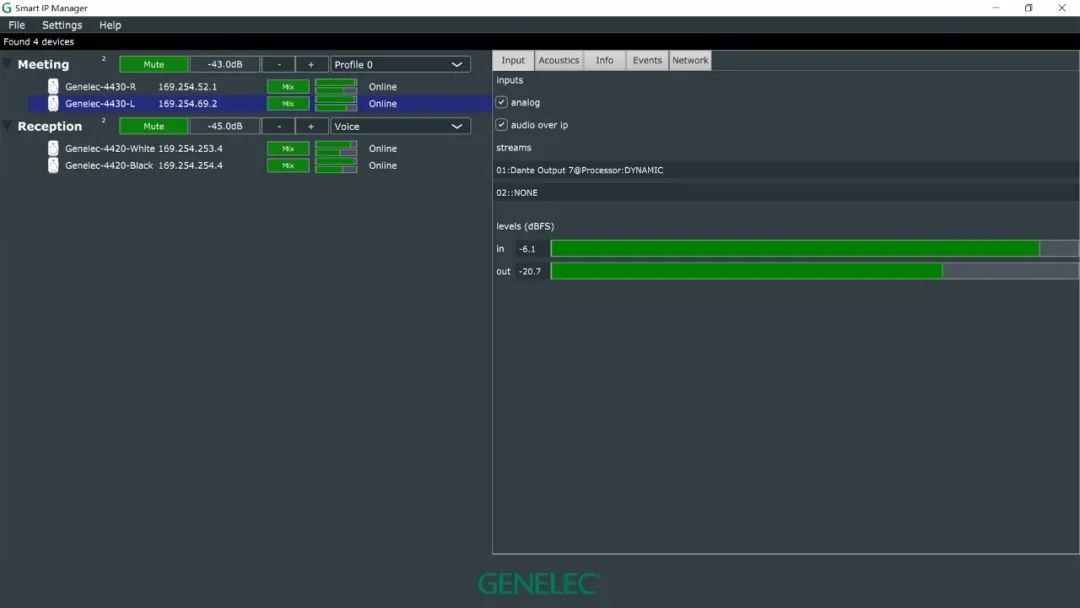Toggle the audio over ip checkbox
This screenshot has height=608, width=1080.
coord(501,125)
